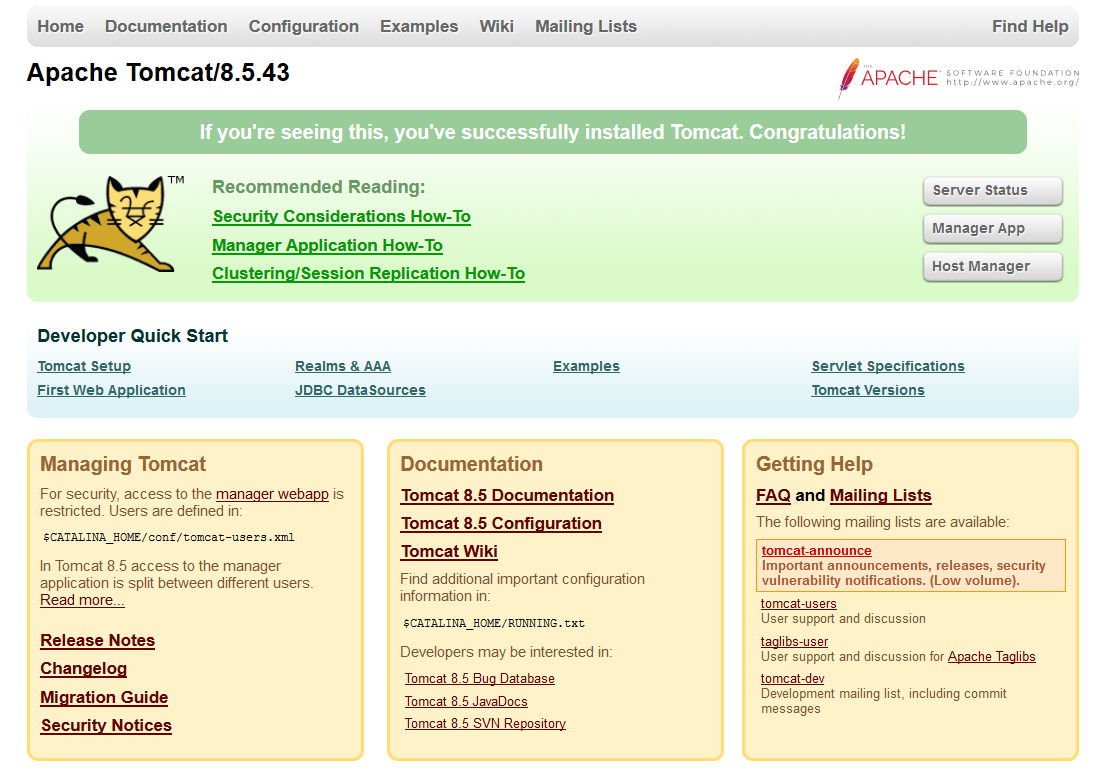Go to Configuration in the top navigation
The width and height of the screenshot is (1103, 769).
point(304,27)
